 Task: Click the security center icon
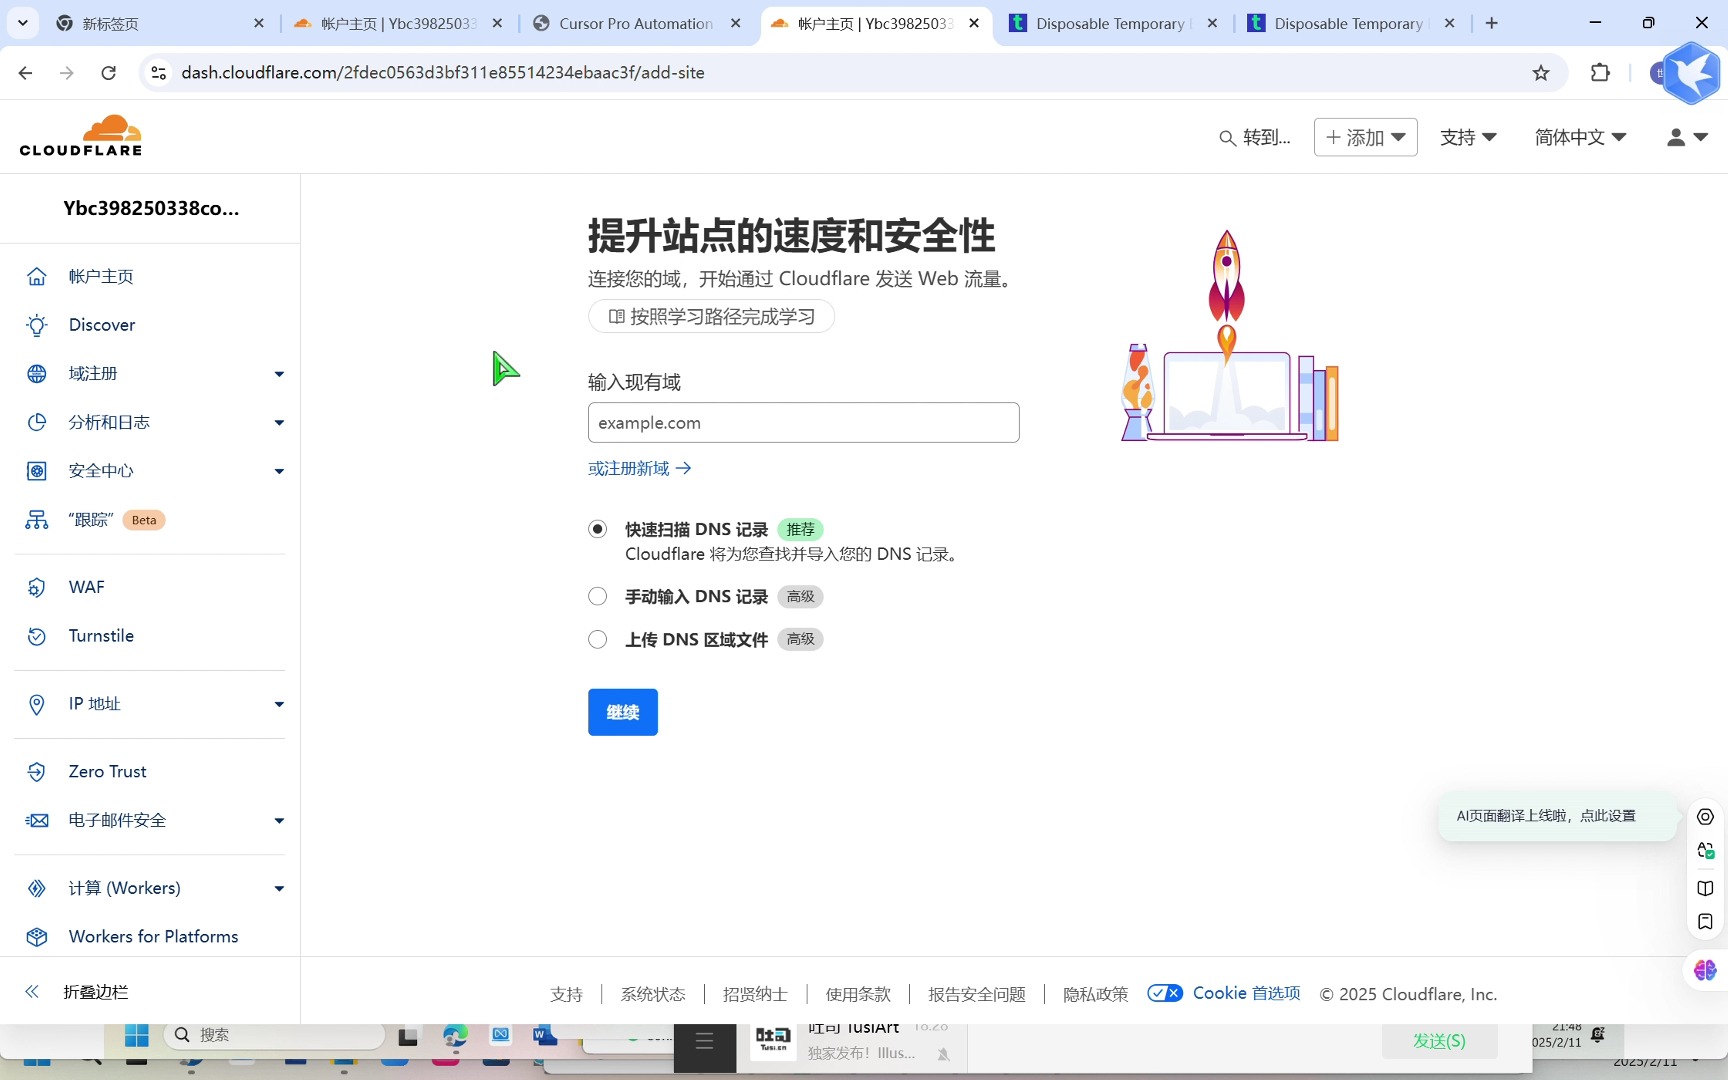[37, 471]
